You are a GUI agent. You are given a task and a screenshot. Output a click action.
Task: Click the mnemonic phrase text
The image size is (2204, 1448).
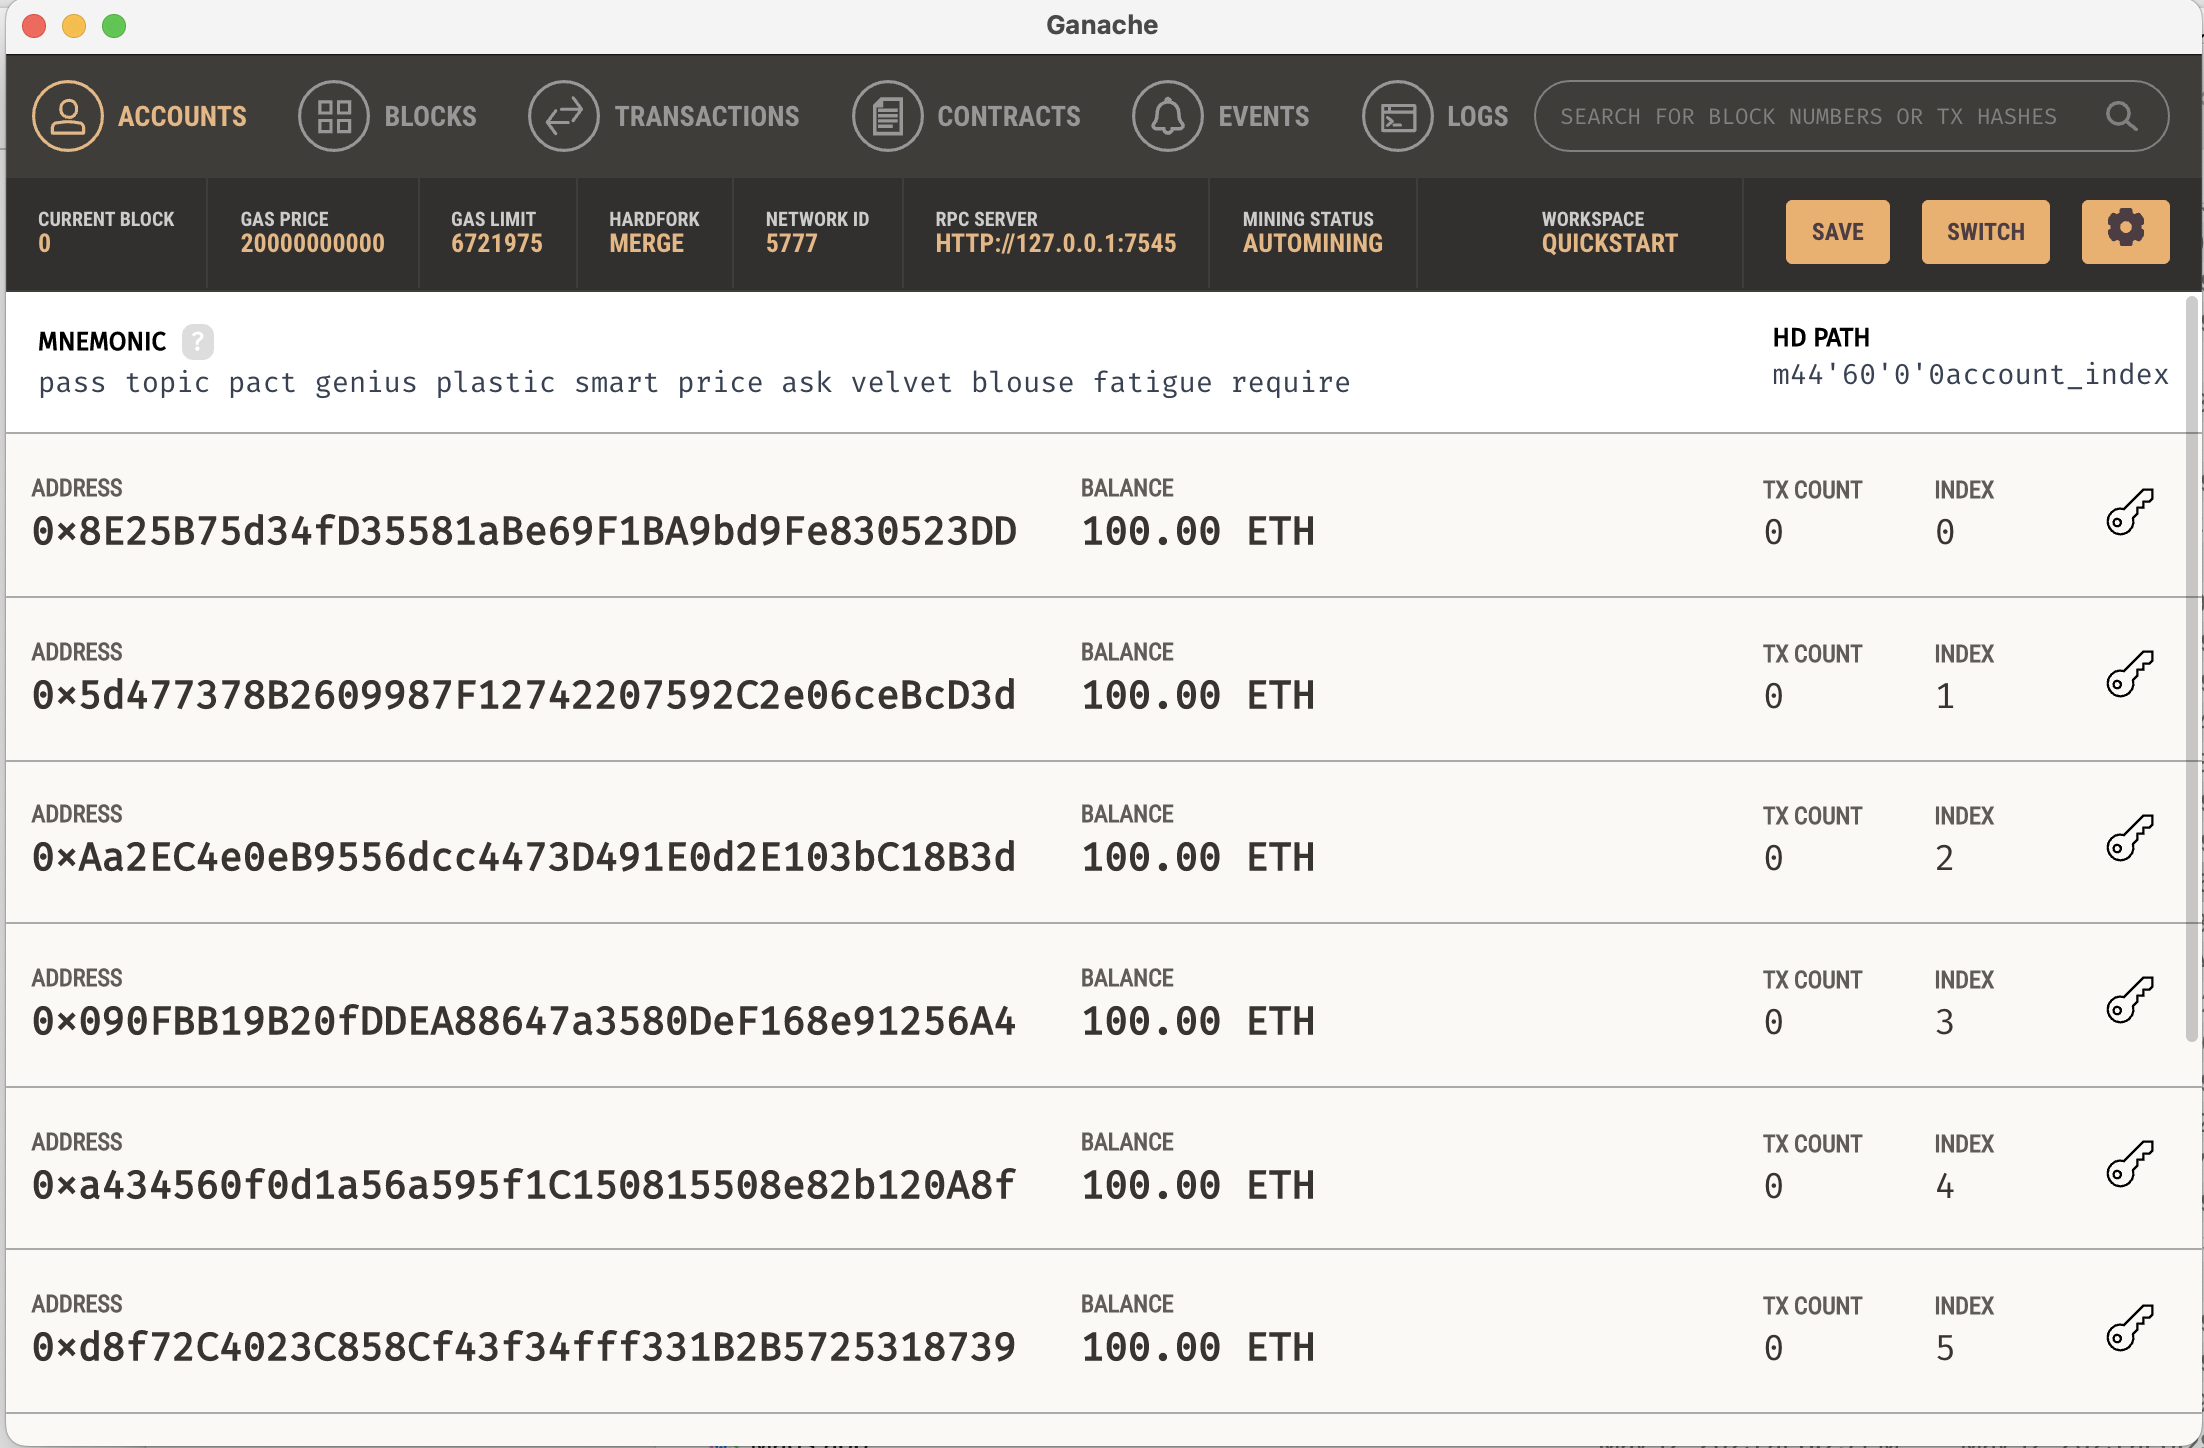pyautogui.click(x=694, y=383)
